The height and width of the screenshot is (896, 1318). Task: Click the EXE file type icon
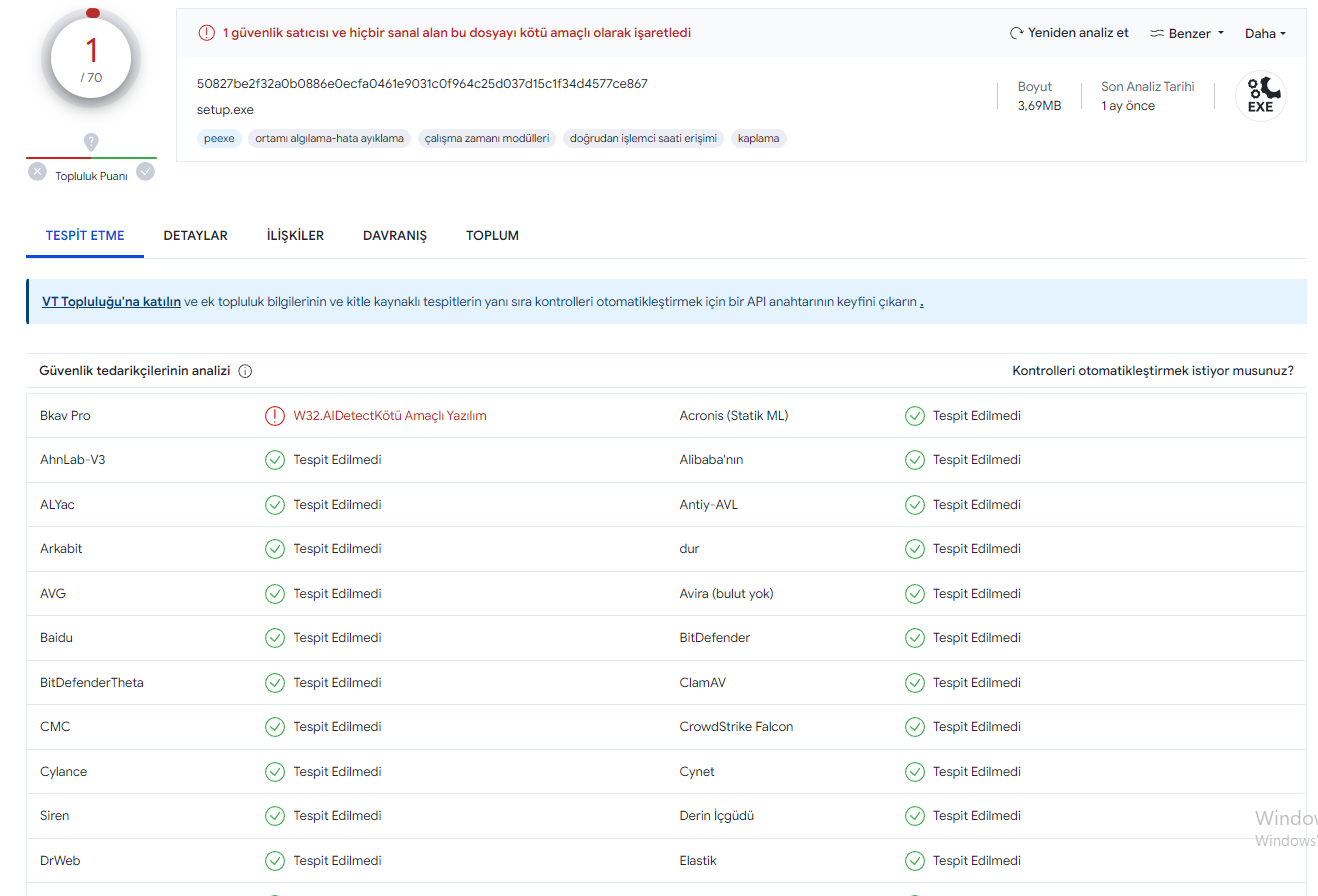coord(1260,97)
